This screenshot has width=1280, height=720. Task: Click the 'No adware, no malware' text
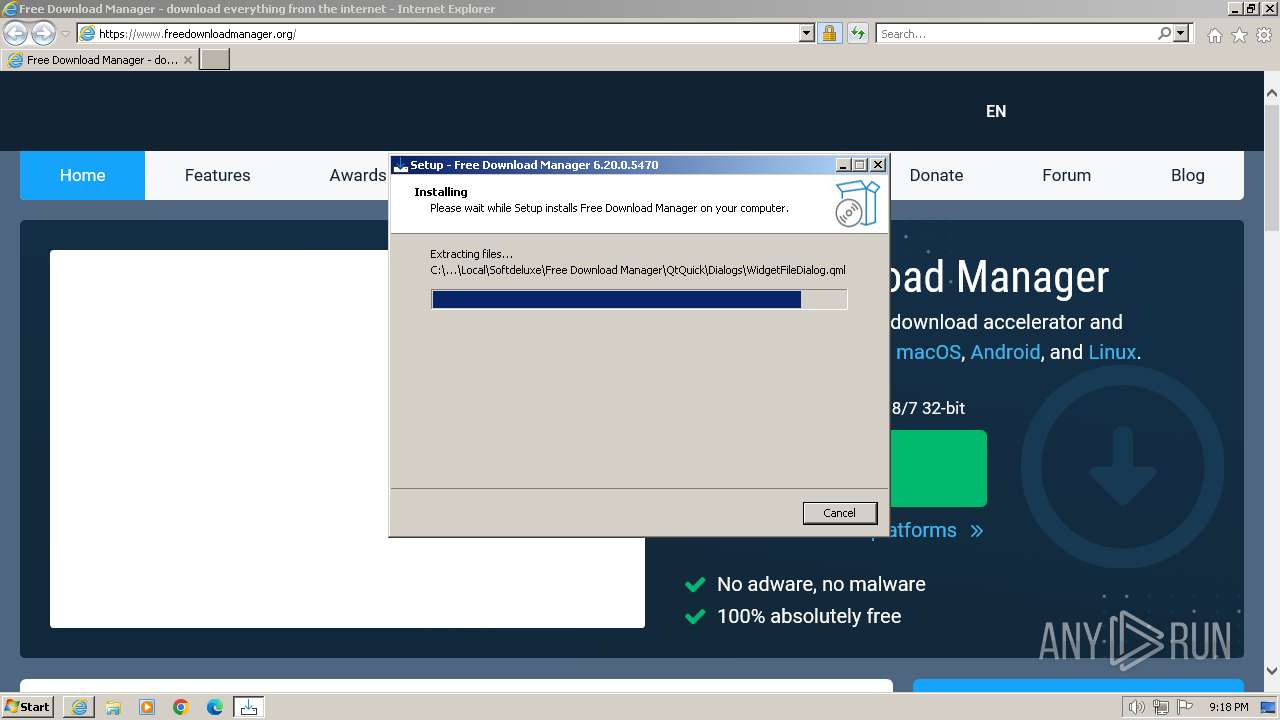tap(821, 584)
